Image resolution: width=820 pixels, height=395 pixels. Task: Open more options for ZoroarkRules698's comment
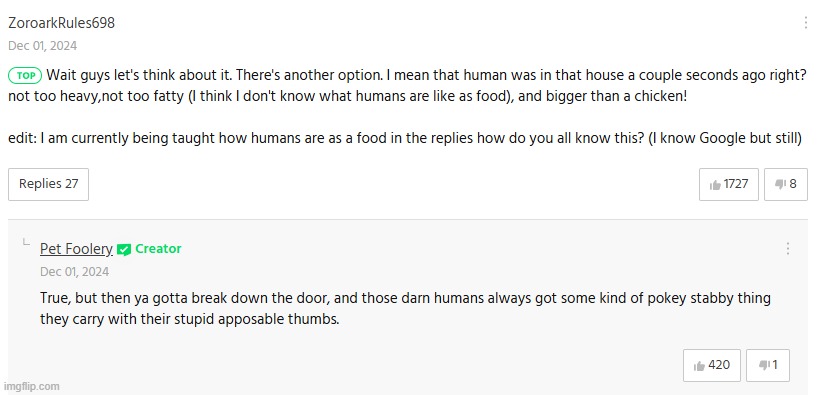coord(806,22)
